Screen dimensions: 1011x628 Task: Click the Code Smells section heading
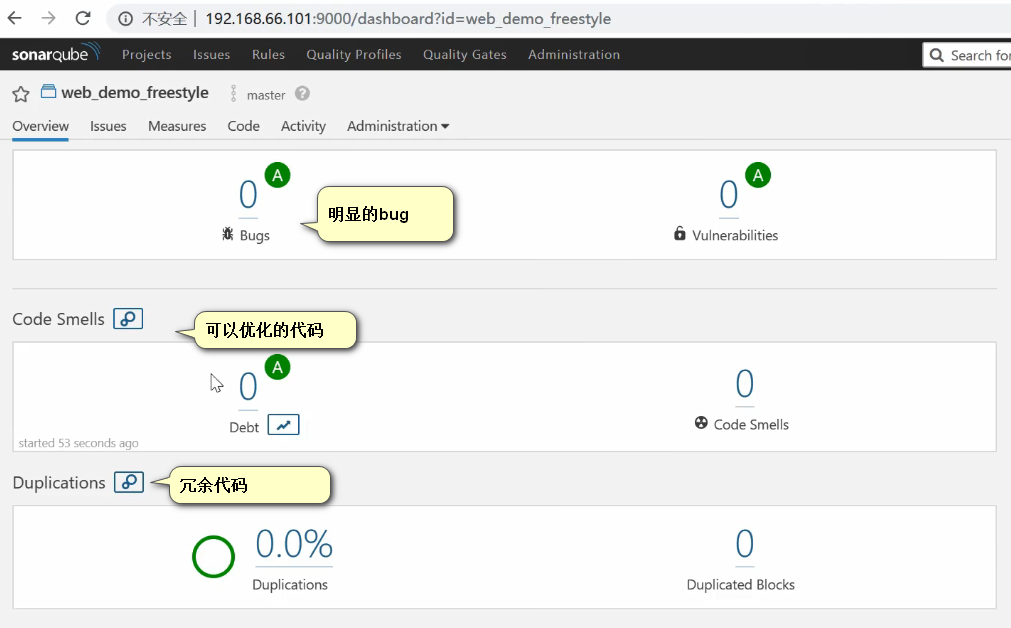(x=59, y=319)
